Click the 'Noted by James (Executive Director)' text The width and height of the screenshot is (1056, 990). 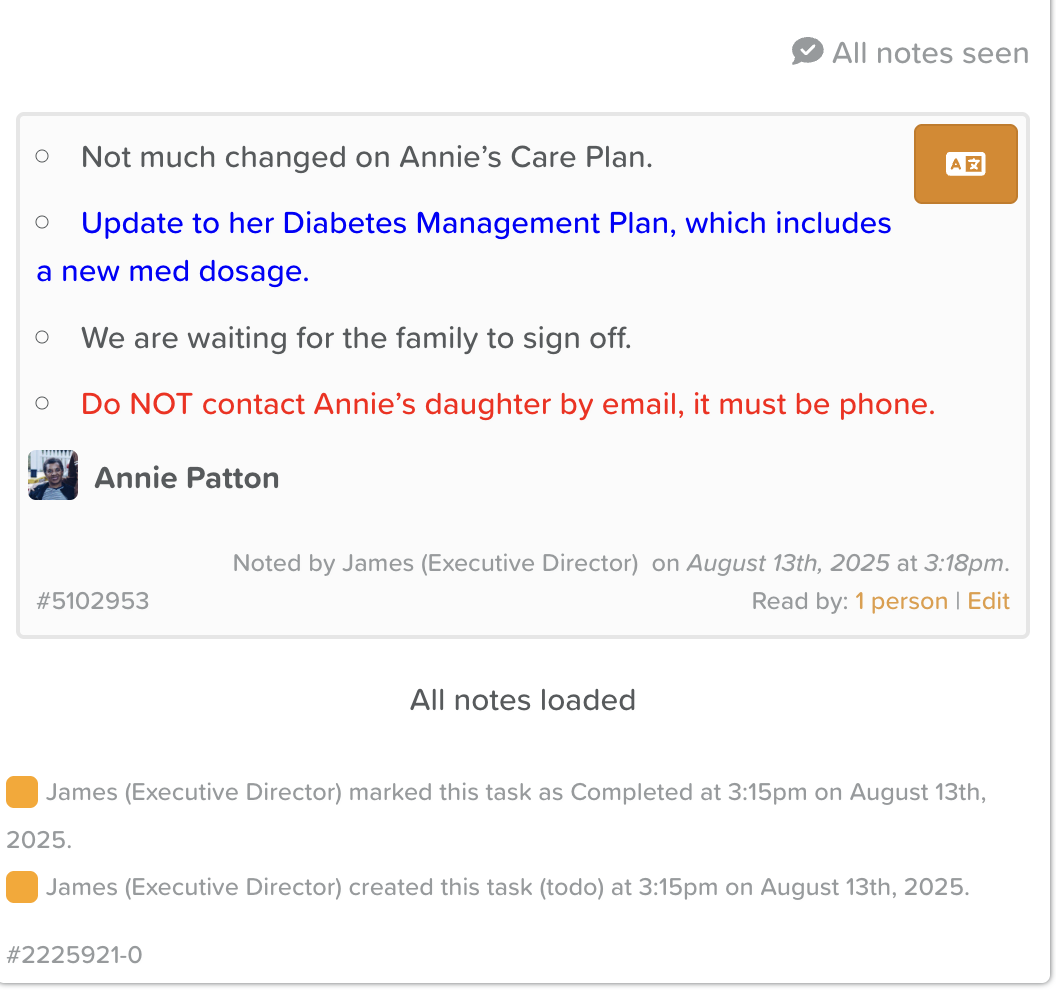pos(435,562)
